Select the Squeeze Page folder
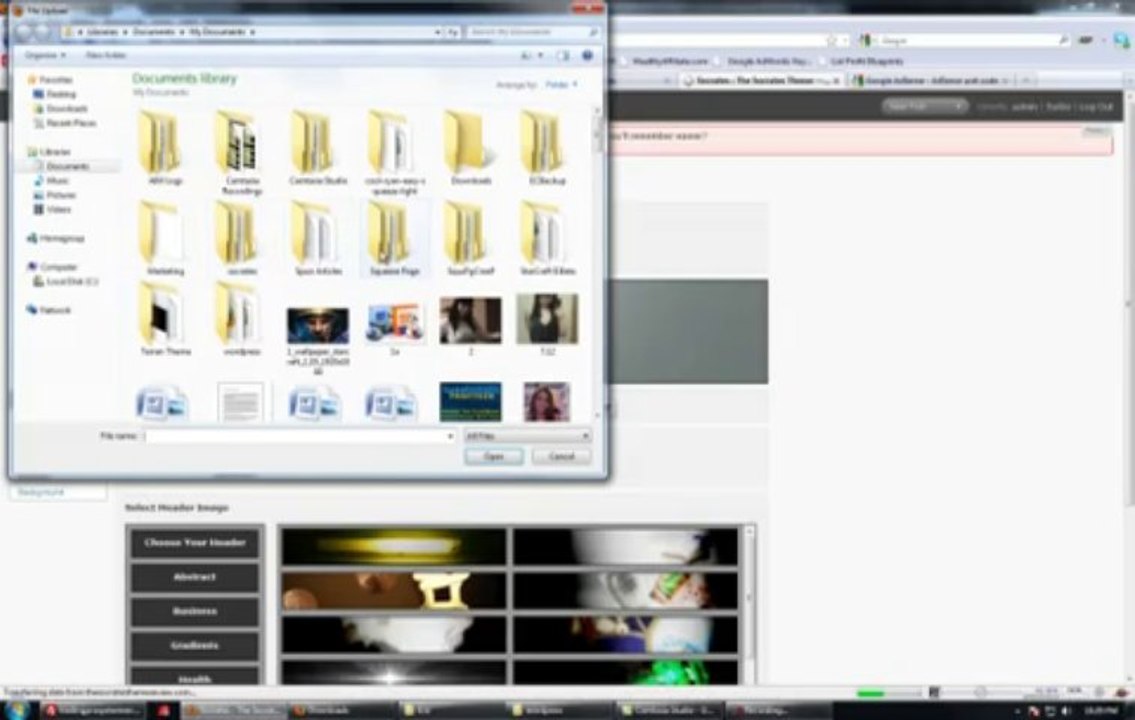The width and height of the screenshot is (1135, 720). 394,239
